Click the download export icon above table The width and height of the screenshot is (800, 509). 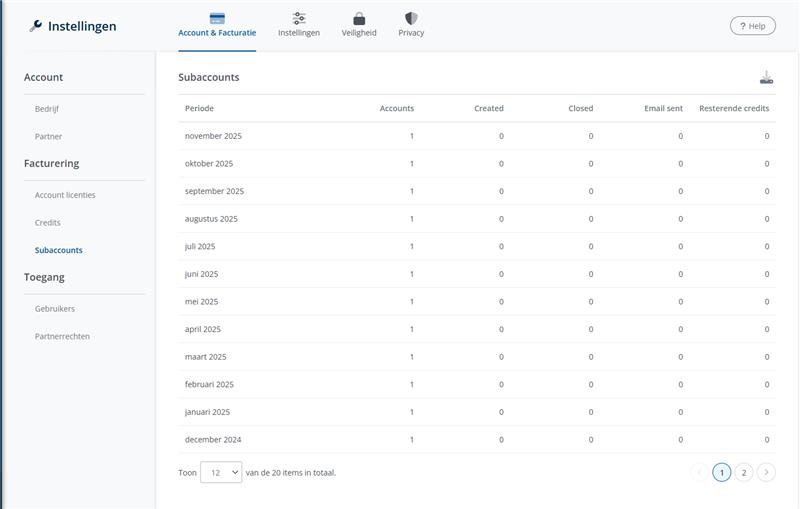tap(766, 77)
